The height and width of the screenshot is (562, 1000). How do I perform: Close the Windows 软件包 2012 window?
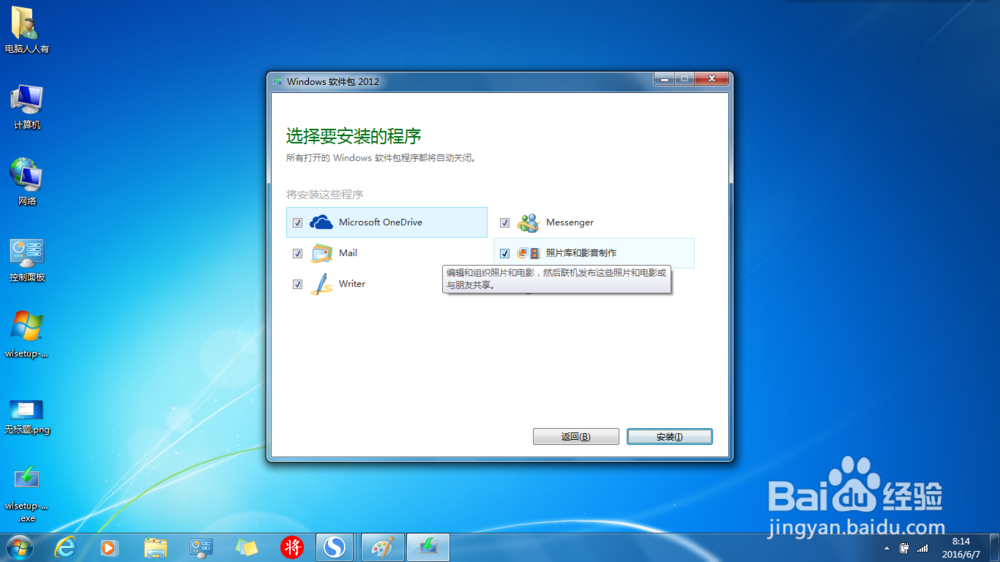[x=712, y=78]
